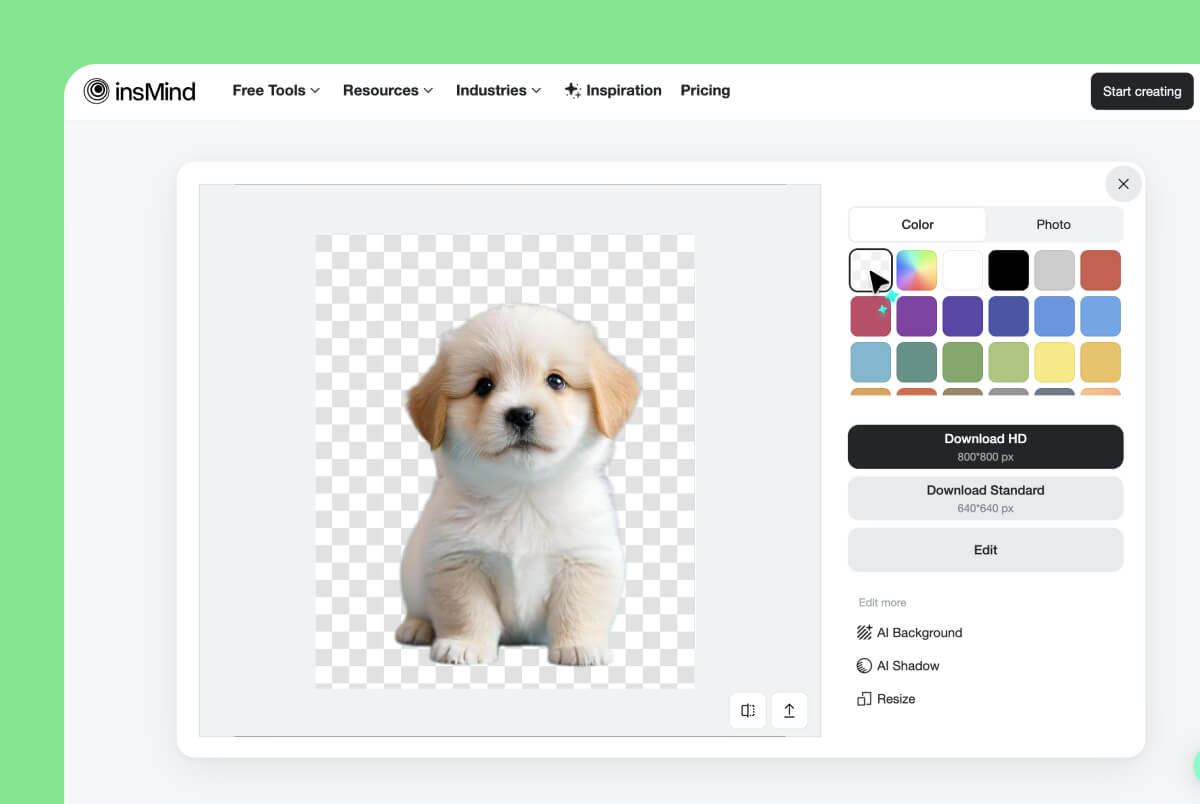
Task: Toggle the before/after compare icon
Action: pos(748,710)
